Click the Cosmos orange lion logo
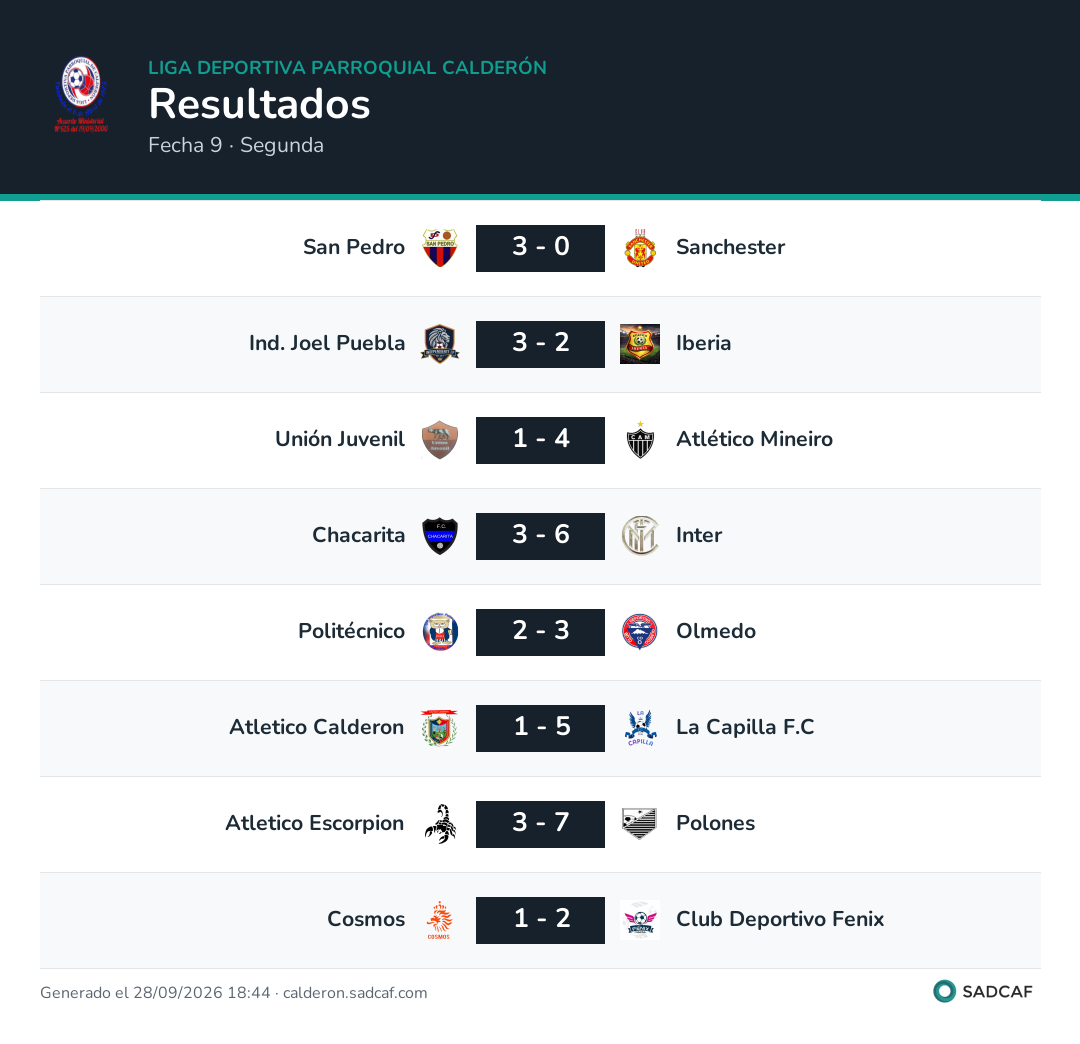 (439, 920)
